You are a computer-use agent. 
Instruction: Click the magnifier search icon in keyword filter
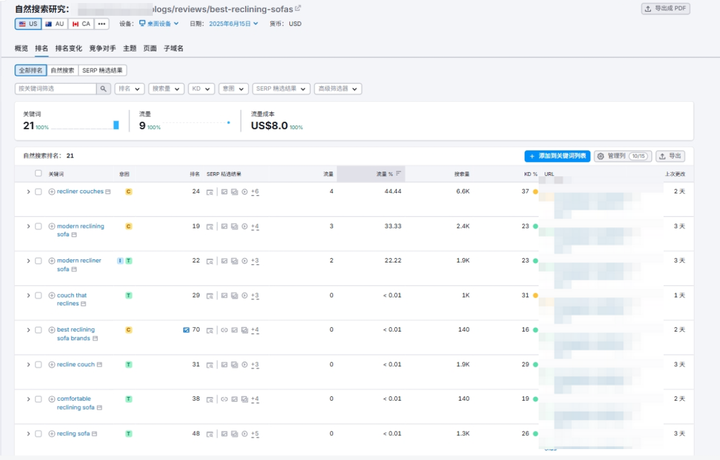(x=103, y=89)
